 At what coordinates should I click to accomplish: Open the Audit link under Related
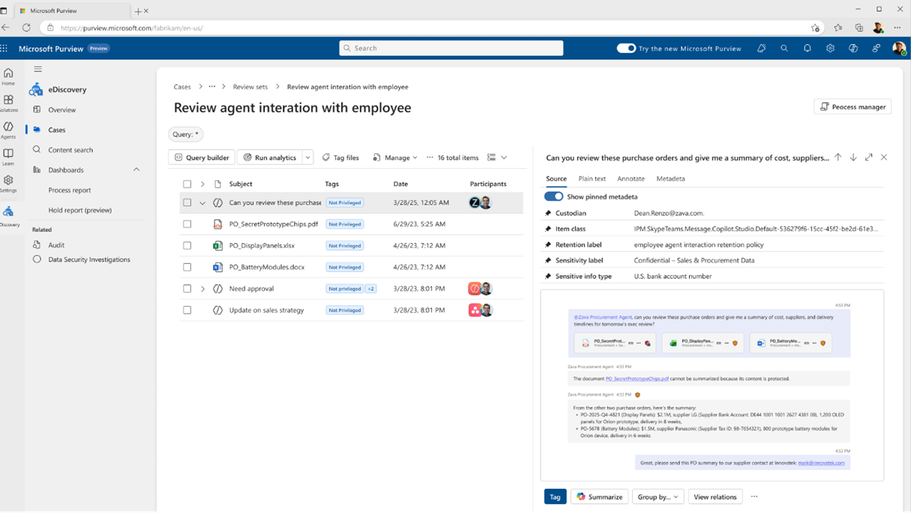(x=56, y=245)
